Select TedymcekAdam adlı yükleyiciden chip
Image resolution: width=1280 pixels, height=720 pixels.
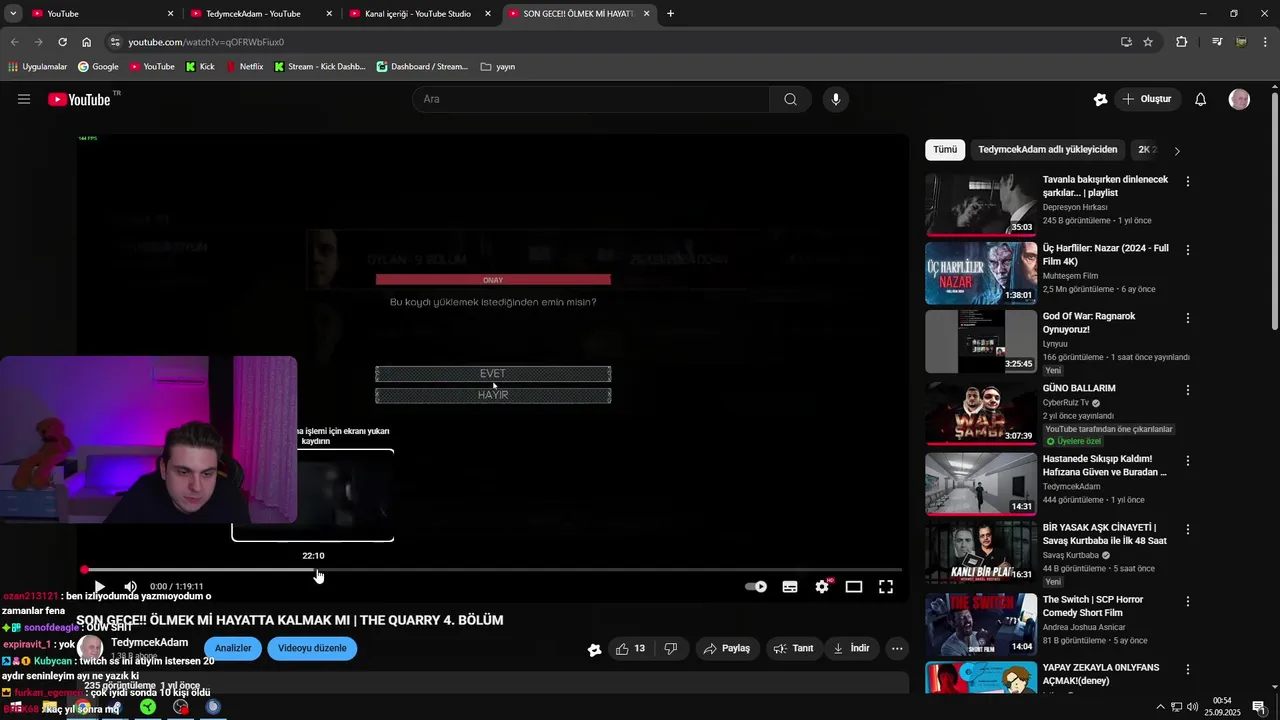click(1048, 150)
